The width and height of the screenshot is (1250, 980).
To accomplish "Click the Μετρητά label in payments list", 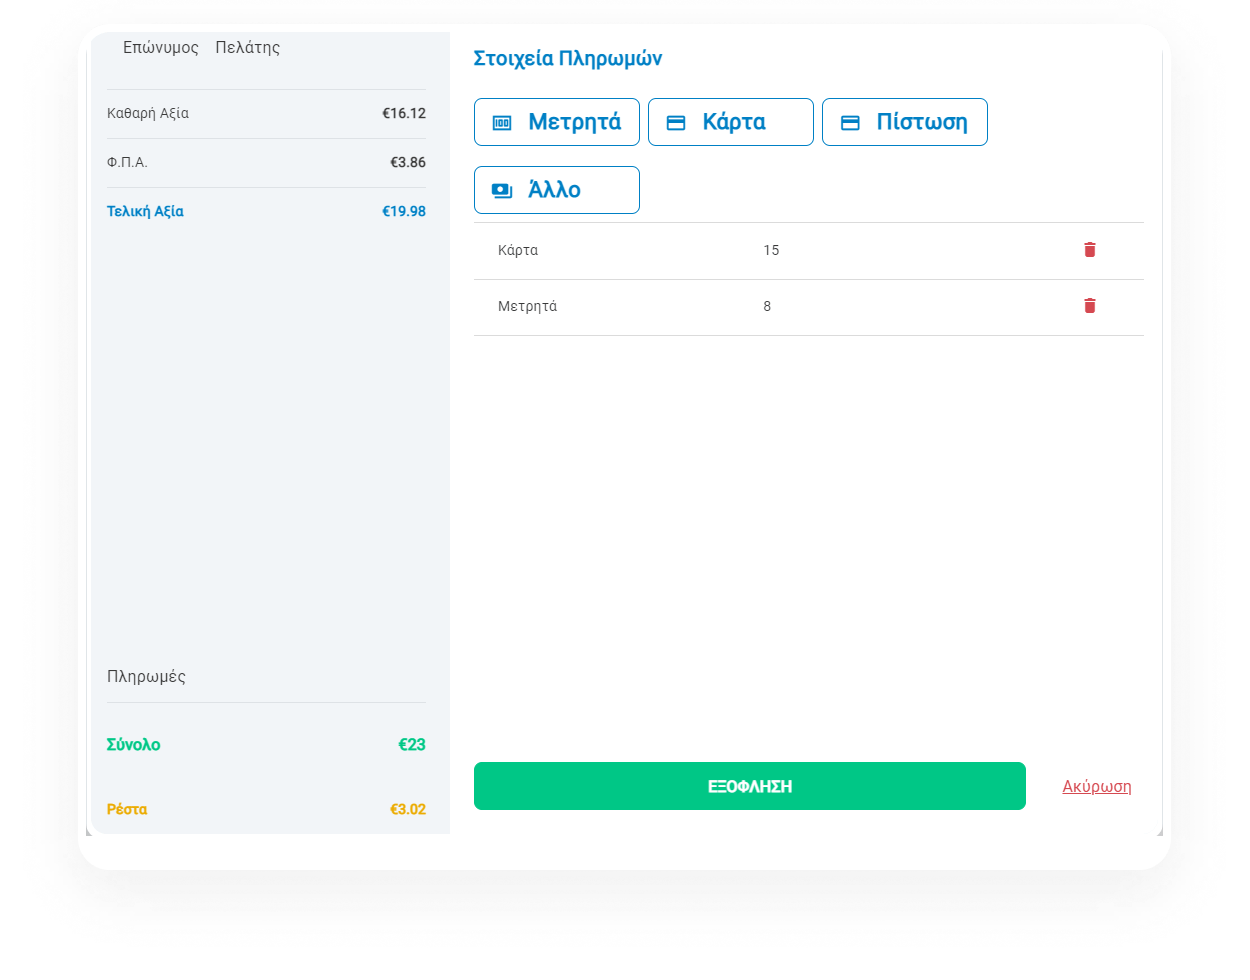I will (x=527, y=306).
